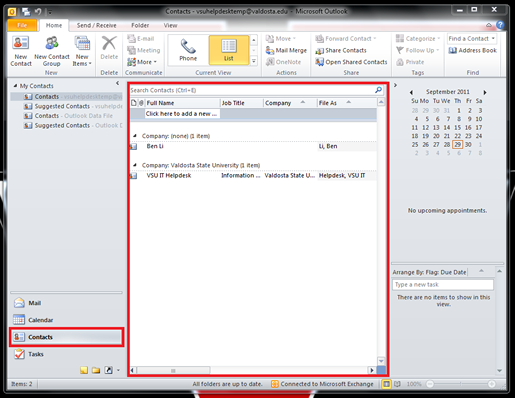Open the Address Book
This screenshot has height=398, width=515.
point(472,50)
